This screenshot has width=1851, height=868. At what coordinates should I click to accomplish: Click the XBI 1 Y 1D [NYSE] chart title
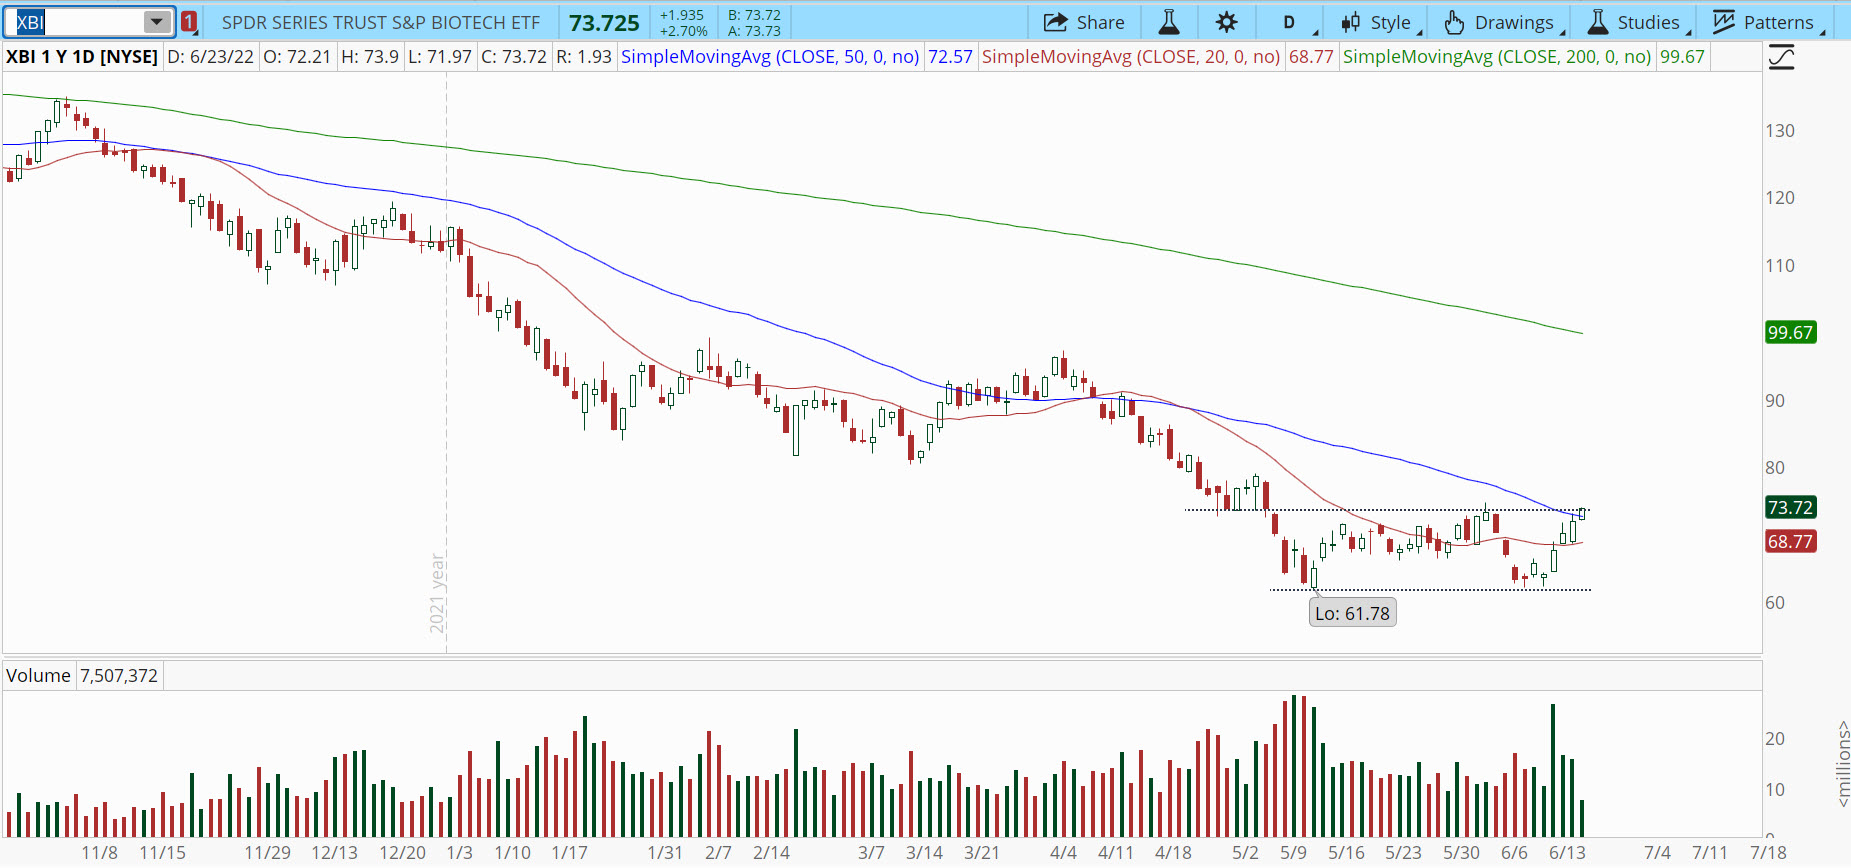tap(82, 57)
